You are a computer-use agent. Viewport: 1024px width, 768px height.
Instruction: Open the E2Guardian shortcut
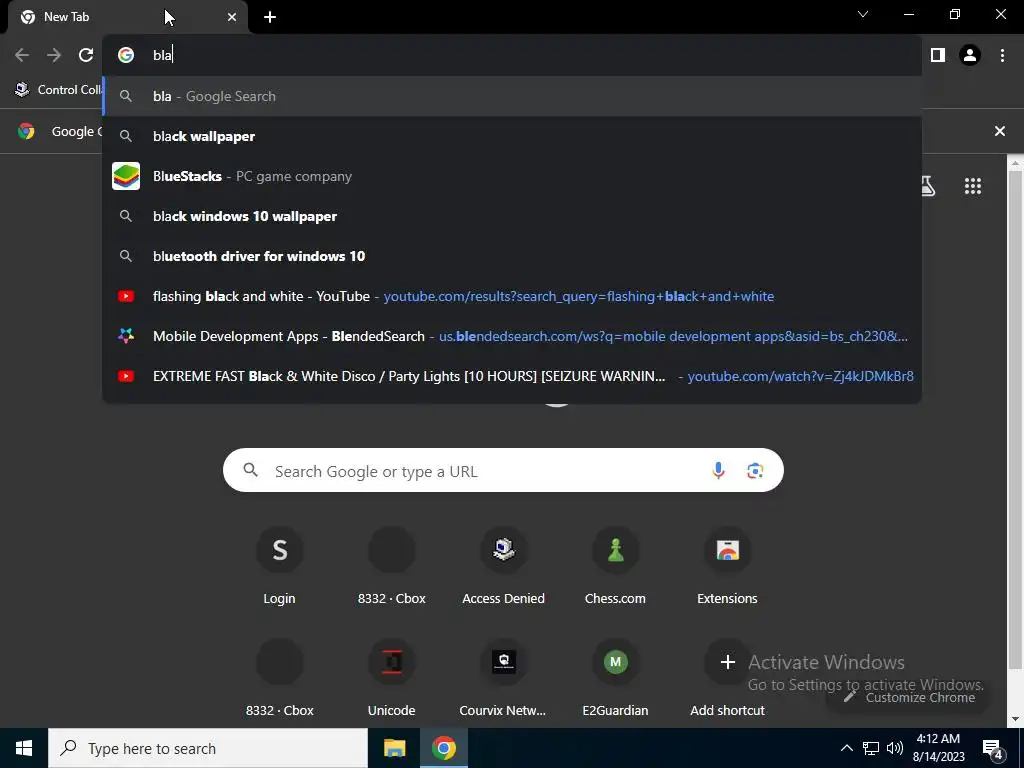coord(615,679)
